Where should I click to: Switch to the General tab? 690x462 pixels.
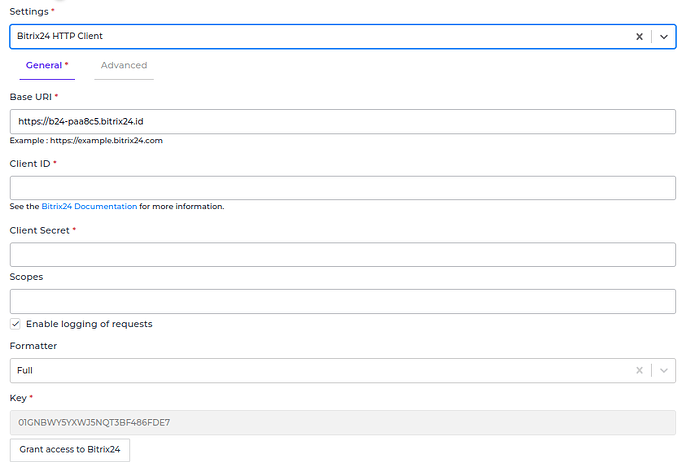coord(47,66)
